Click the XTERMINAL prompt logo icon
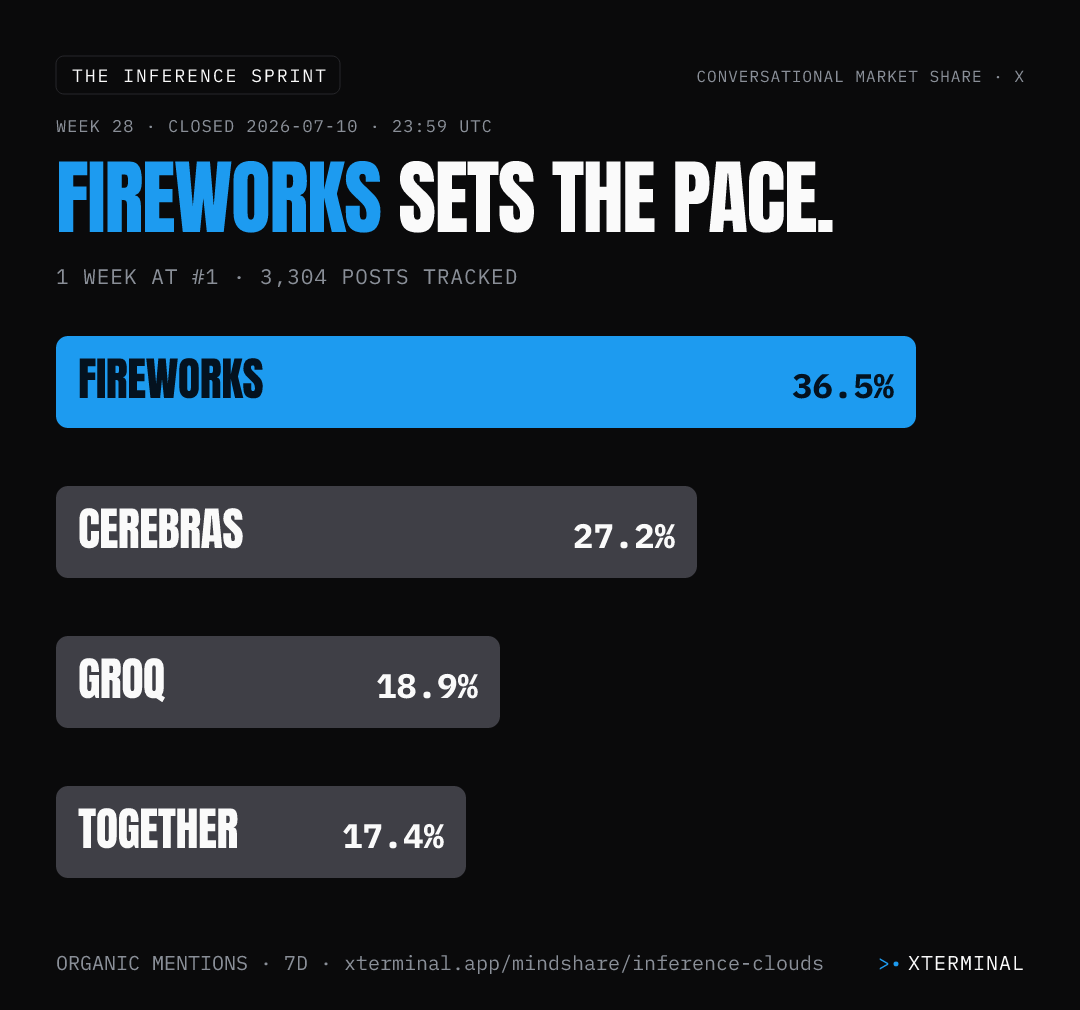 click(889, 964)
